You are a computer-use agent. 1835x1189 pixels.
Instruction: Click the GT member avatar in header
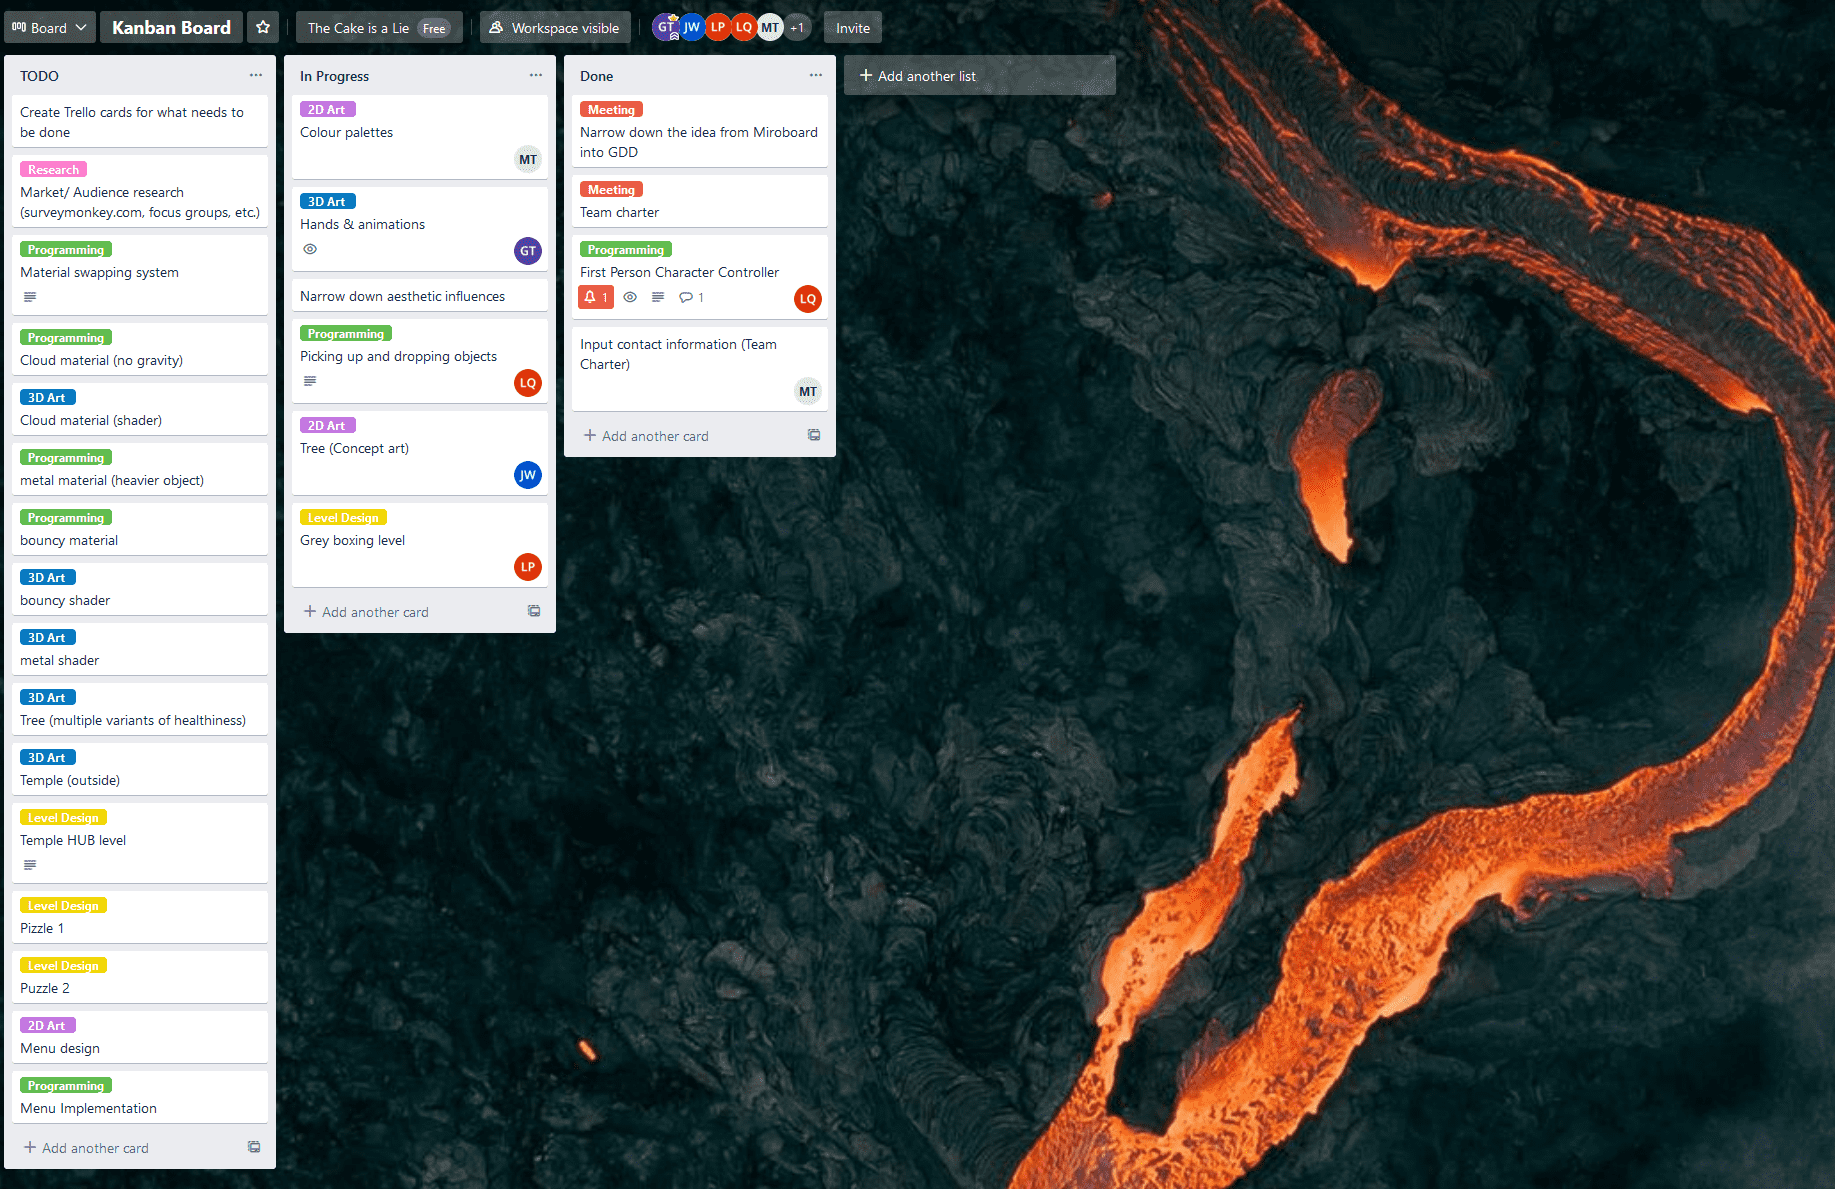666,28
